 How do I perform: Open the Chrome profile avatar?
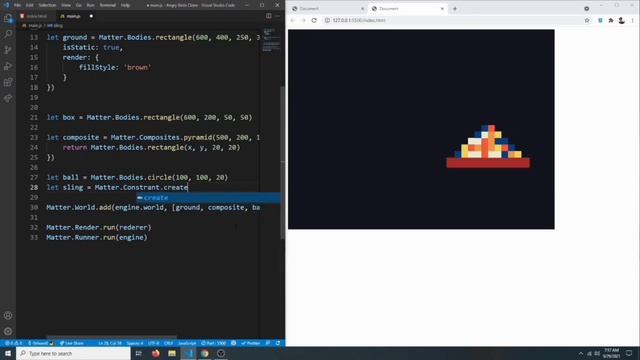[621, 20]
